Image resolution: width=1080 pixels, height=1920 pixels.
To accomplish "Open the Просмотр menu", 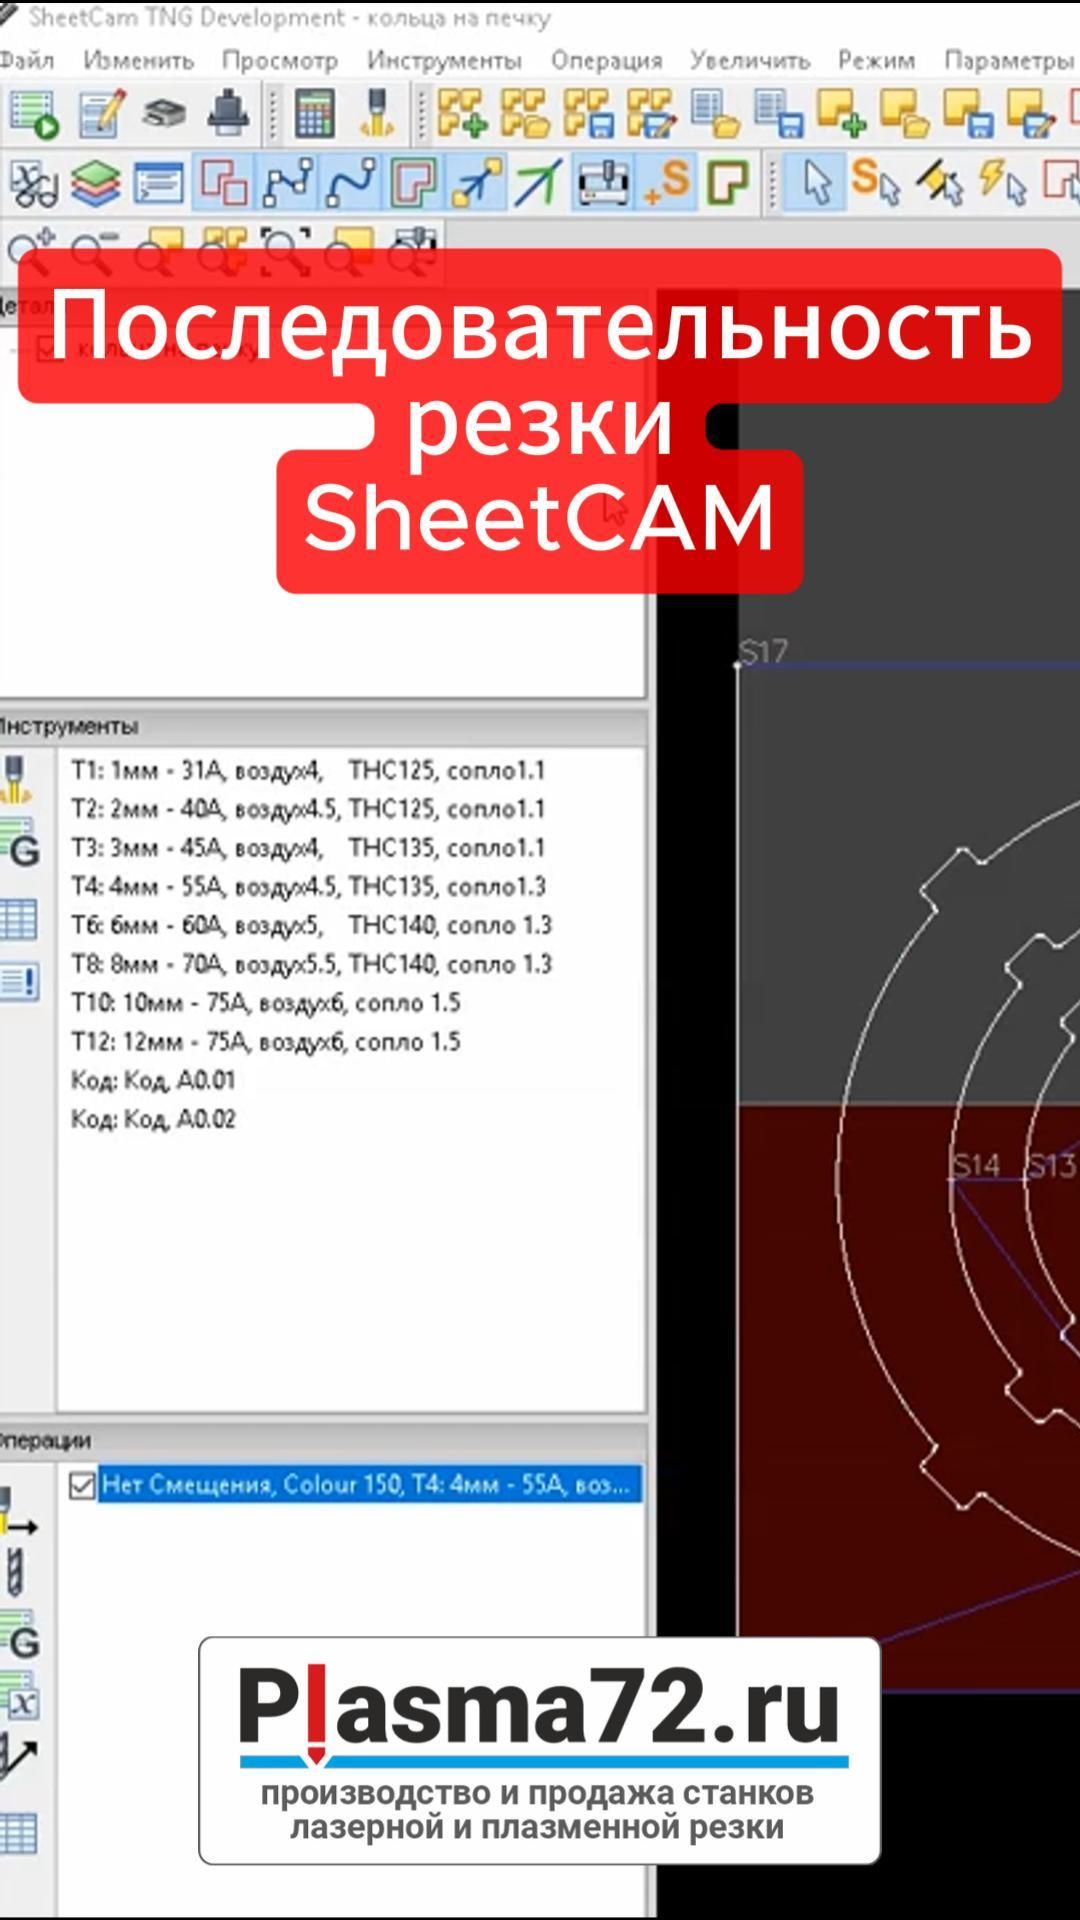I will (x=280, y=60).
